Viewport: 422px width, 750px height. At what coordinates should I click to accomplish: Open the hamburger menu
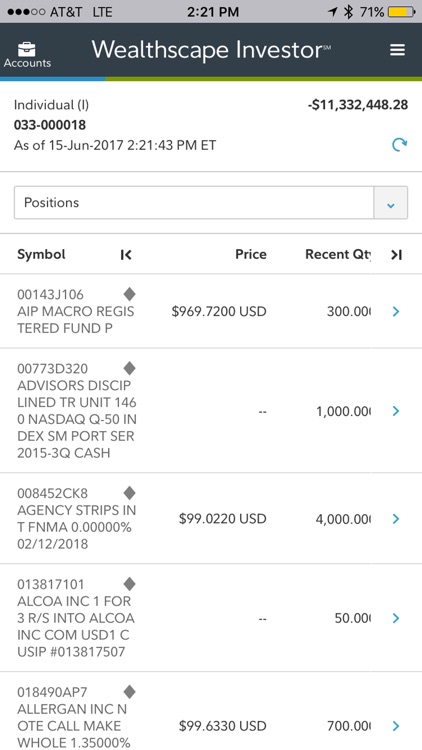tap(397, 50)
